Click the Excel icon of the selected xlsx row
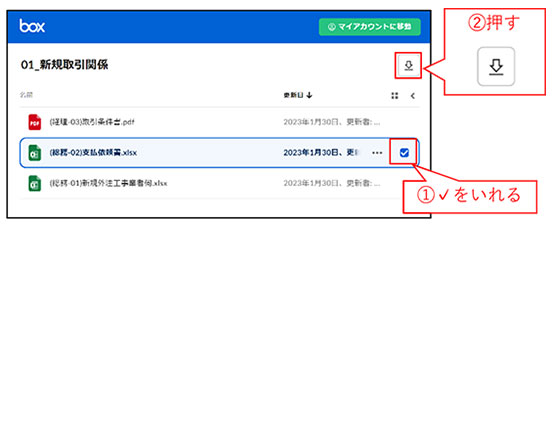The height and width of the screenshot is (431, 553). click(x=35, y=153)
